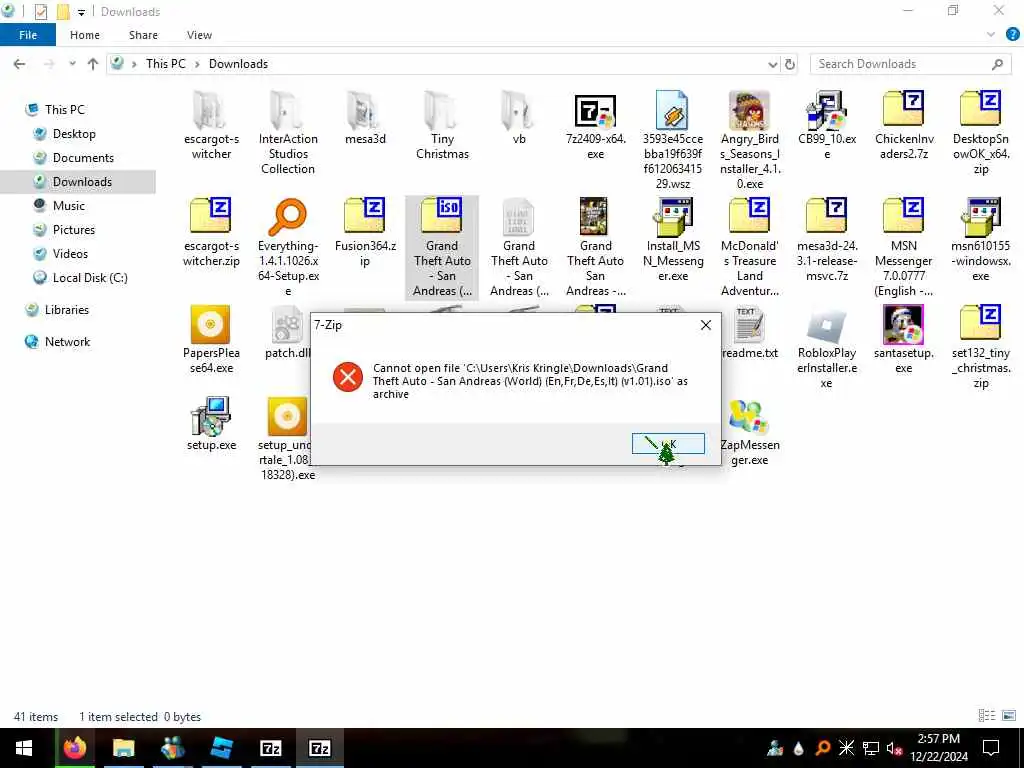Image resolution: width=1024 pixels, height=768 pixels.
Task: Select the RobloxPlayerInstaller.exe file
Action: [827, 347]
